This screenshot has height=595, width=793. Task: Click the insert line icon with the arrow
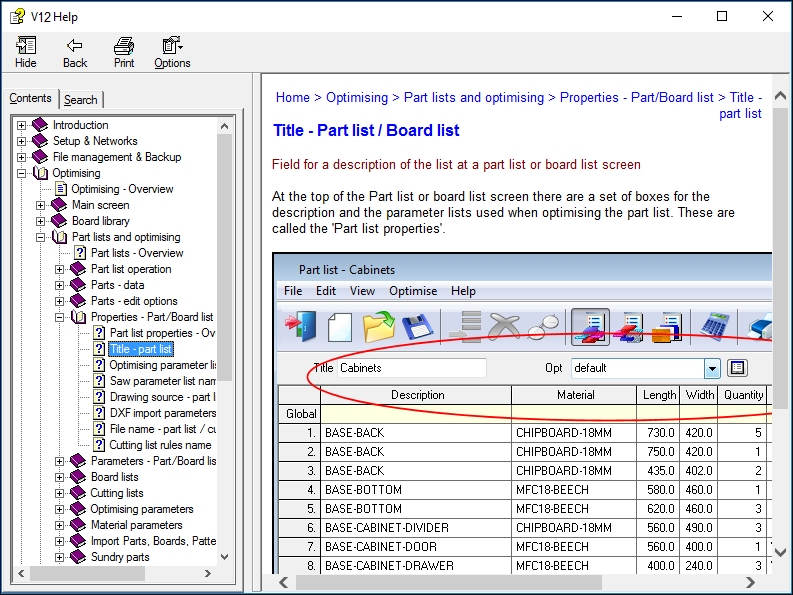coord(465,326)
